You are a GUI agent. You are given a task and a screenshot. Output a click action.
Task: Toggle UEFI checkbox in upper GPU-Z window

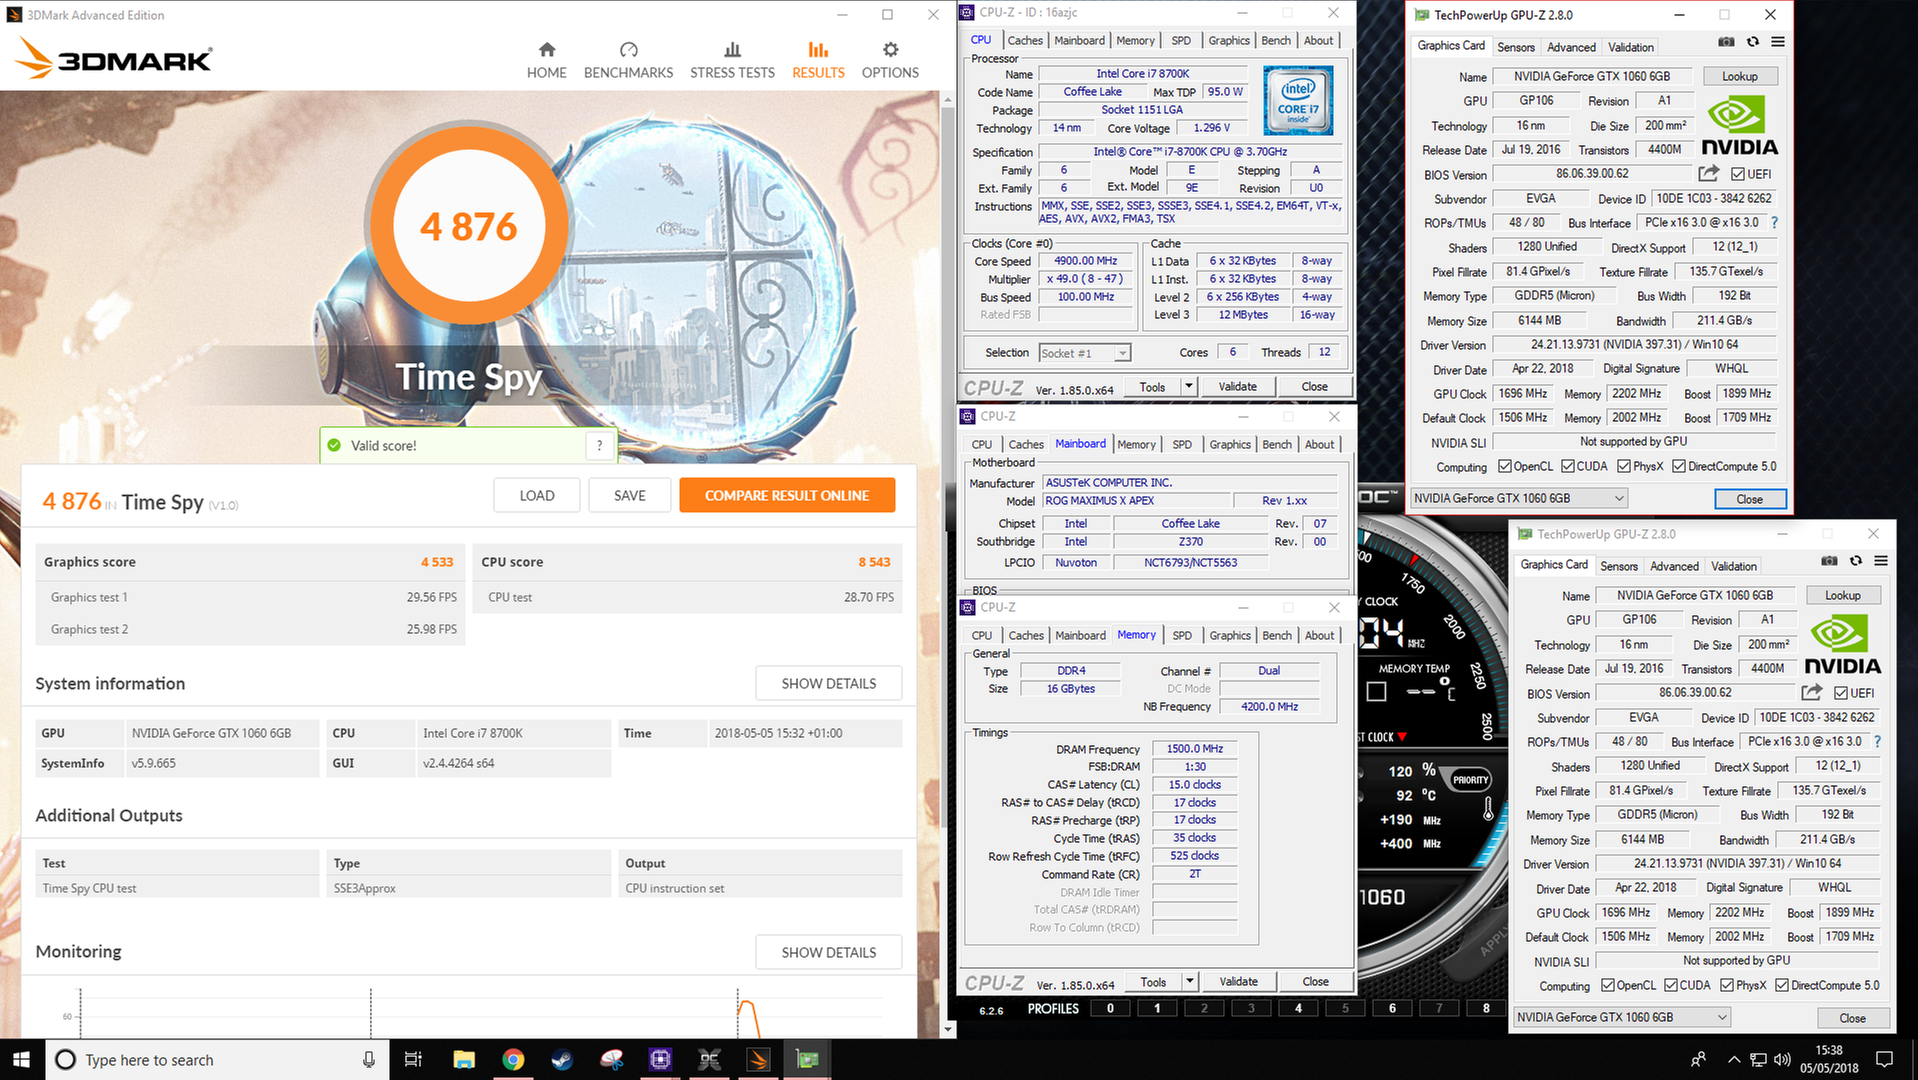click(1738, 174)
